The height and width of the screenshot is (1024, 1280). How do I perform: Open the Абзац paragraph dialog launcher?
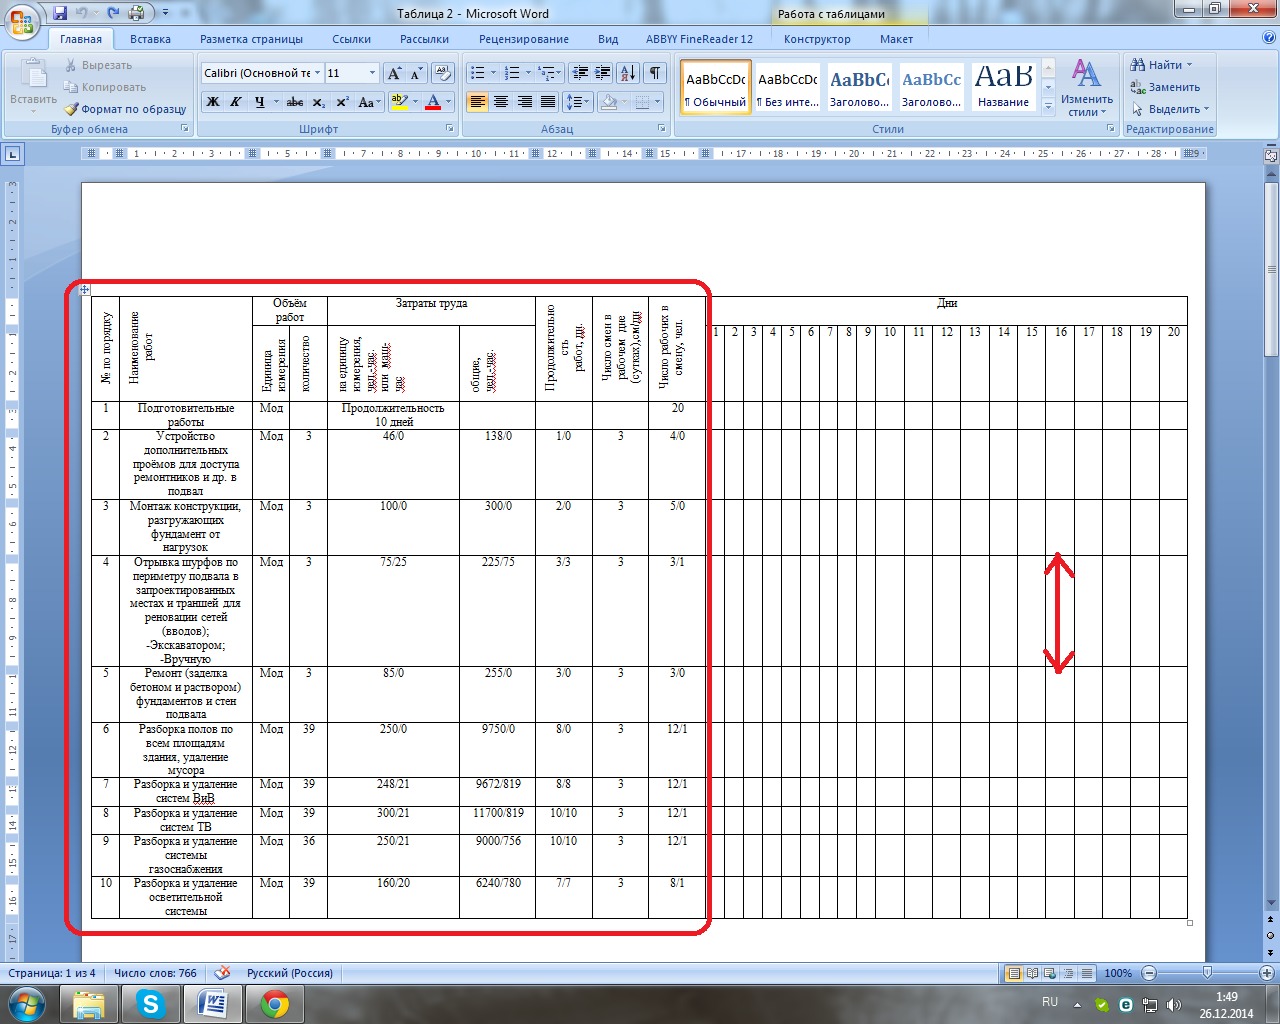(662, 129)
